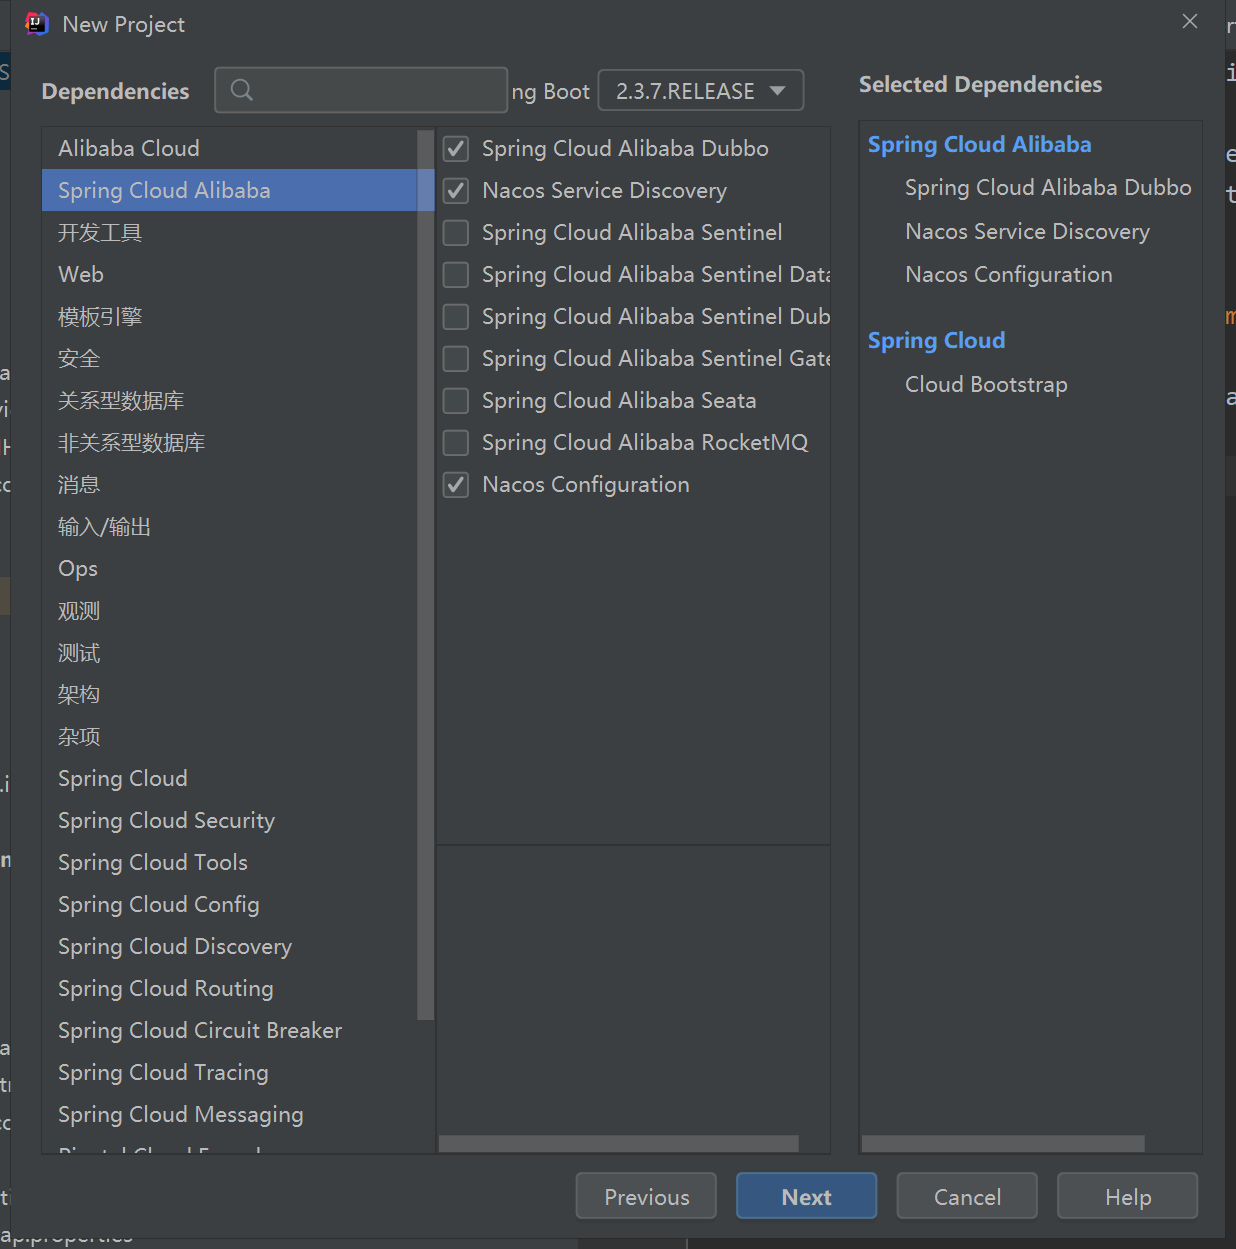This screenshot has width=1236, height=1249.
Task: Uncheck Spring Cloud Alibaba Dubbo checkbox
Action: 456,149
